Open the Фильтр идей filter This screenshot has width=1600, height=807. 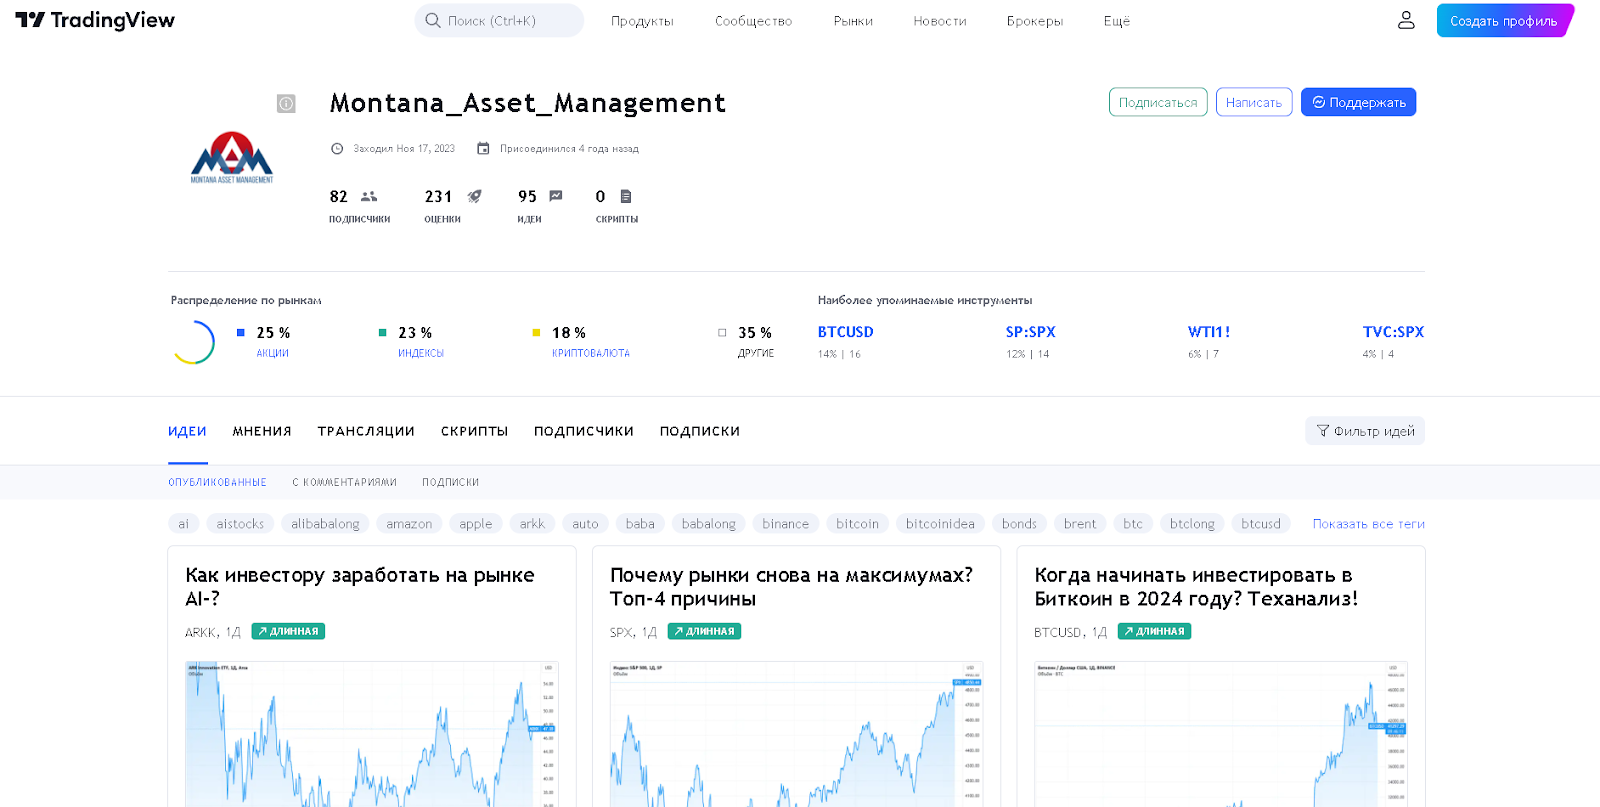(1365, 430)
